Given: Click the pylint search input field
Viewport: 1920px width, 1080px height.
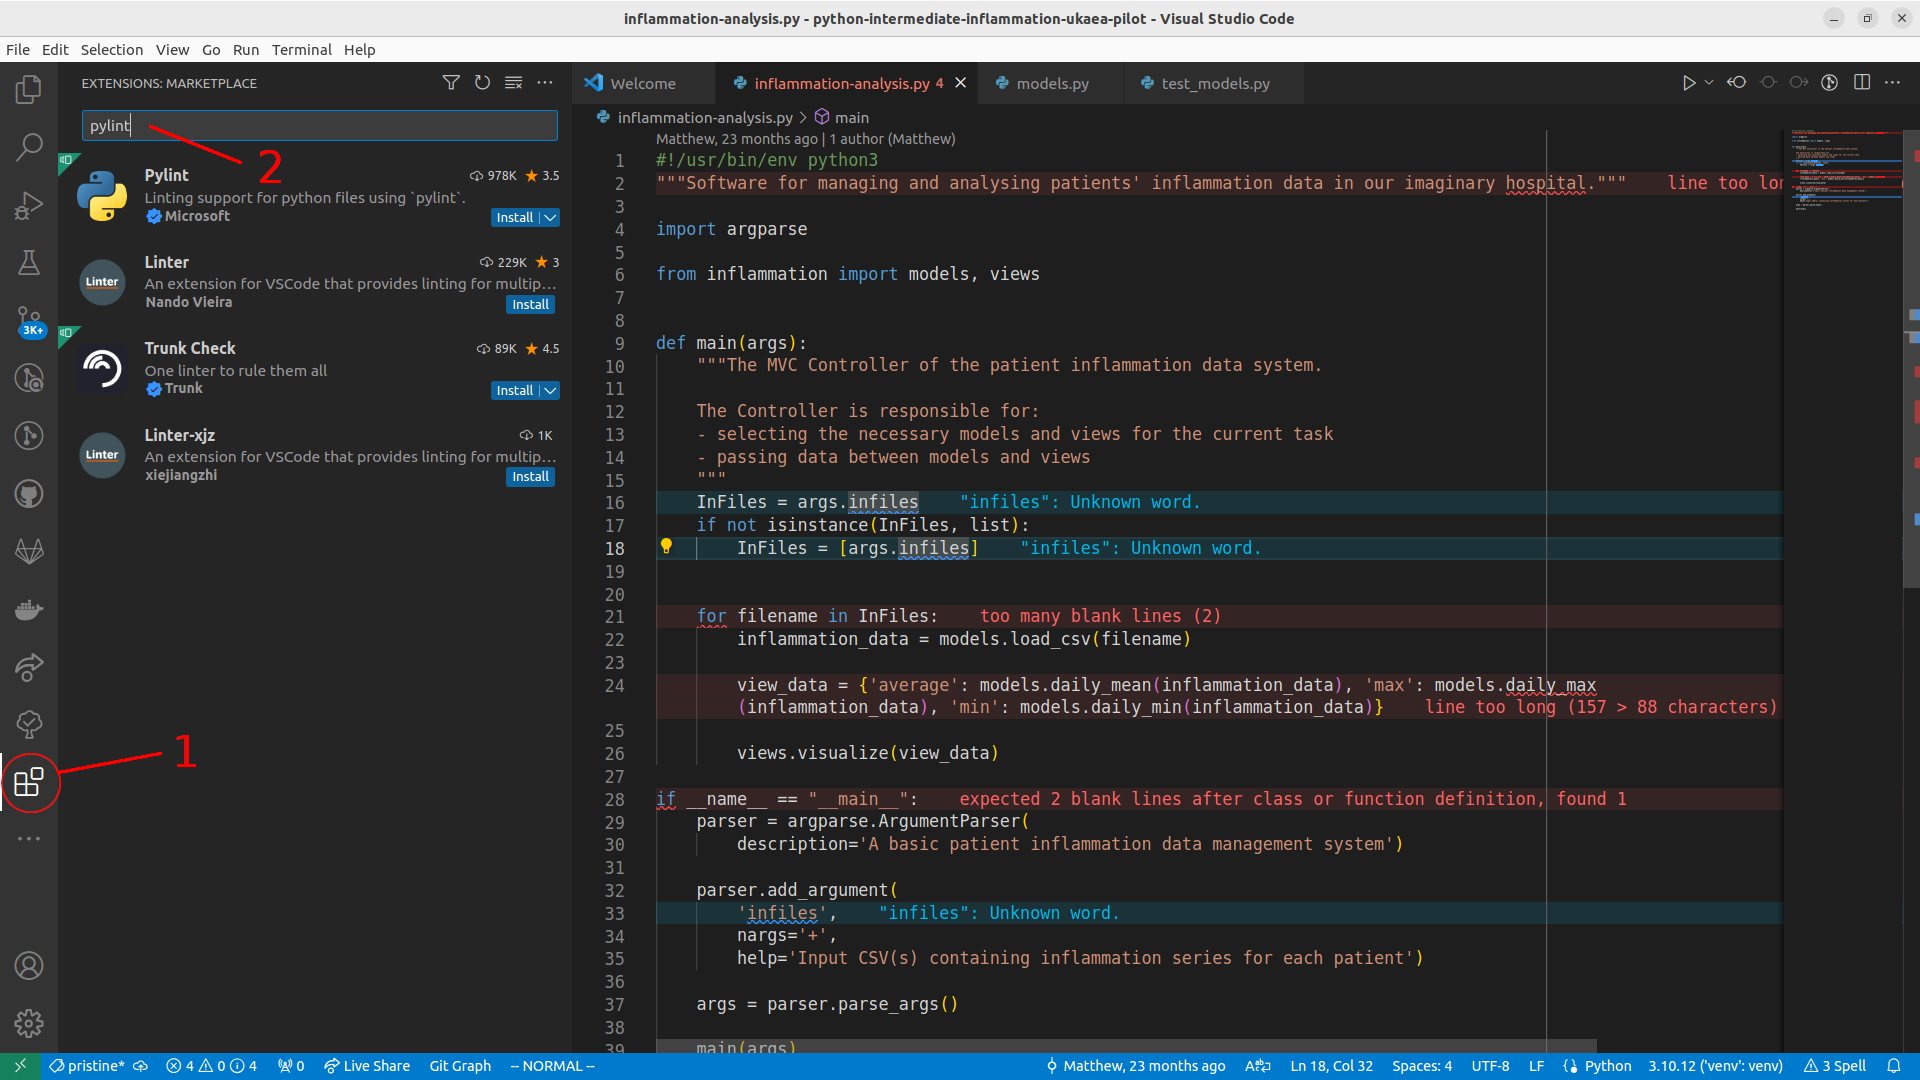Looking at the screenshot, I should pyautogui.click(x=318, y=125).
